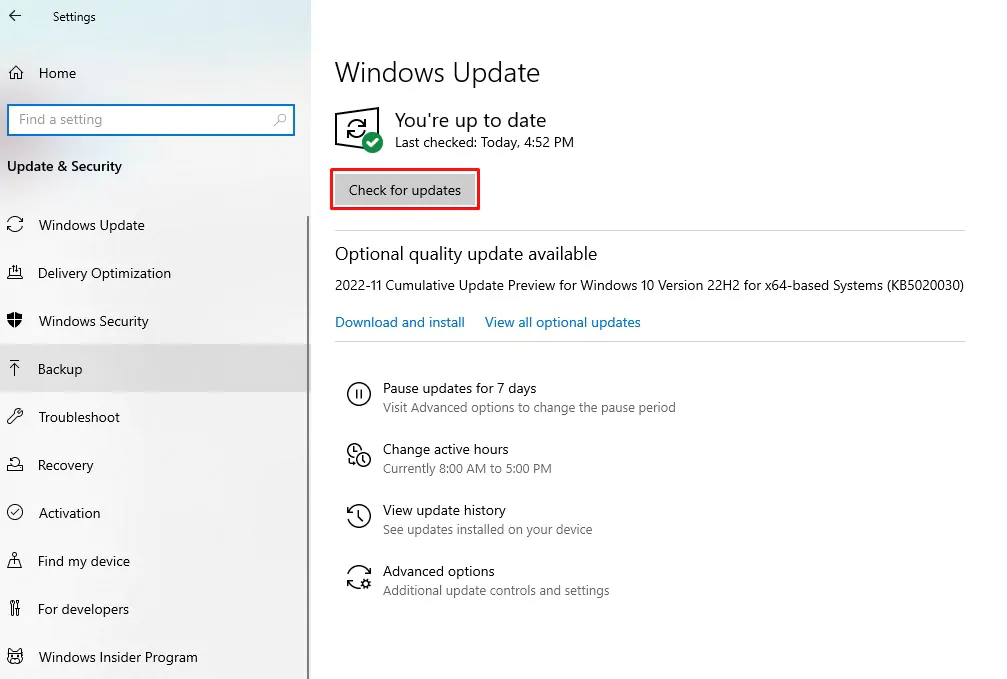Open the Recovery settings page
Viewport: 1007px width, 679px height.
pos(155,464)
